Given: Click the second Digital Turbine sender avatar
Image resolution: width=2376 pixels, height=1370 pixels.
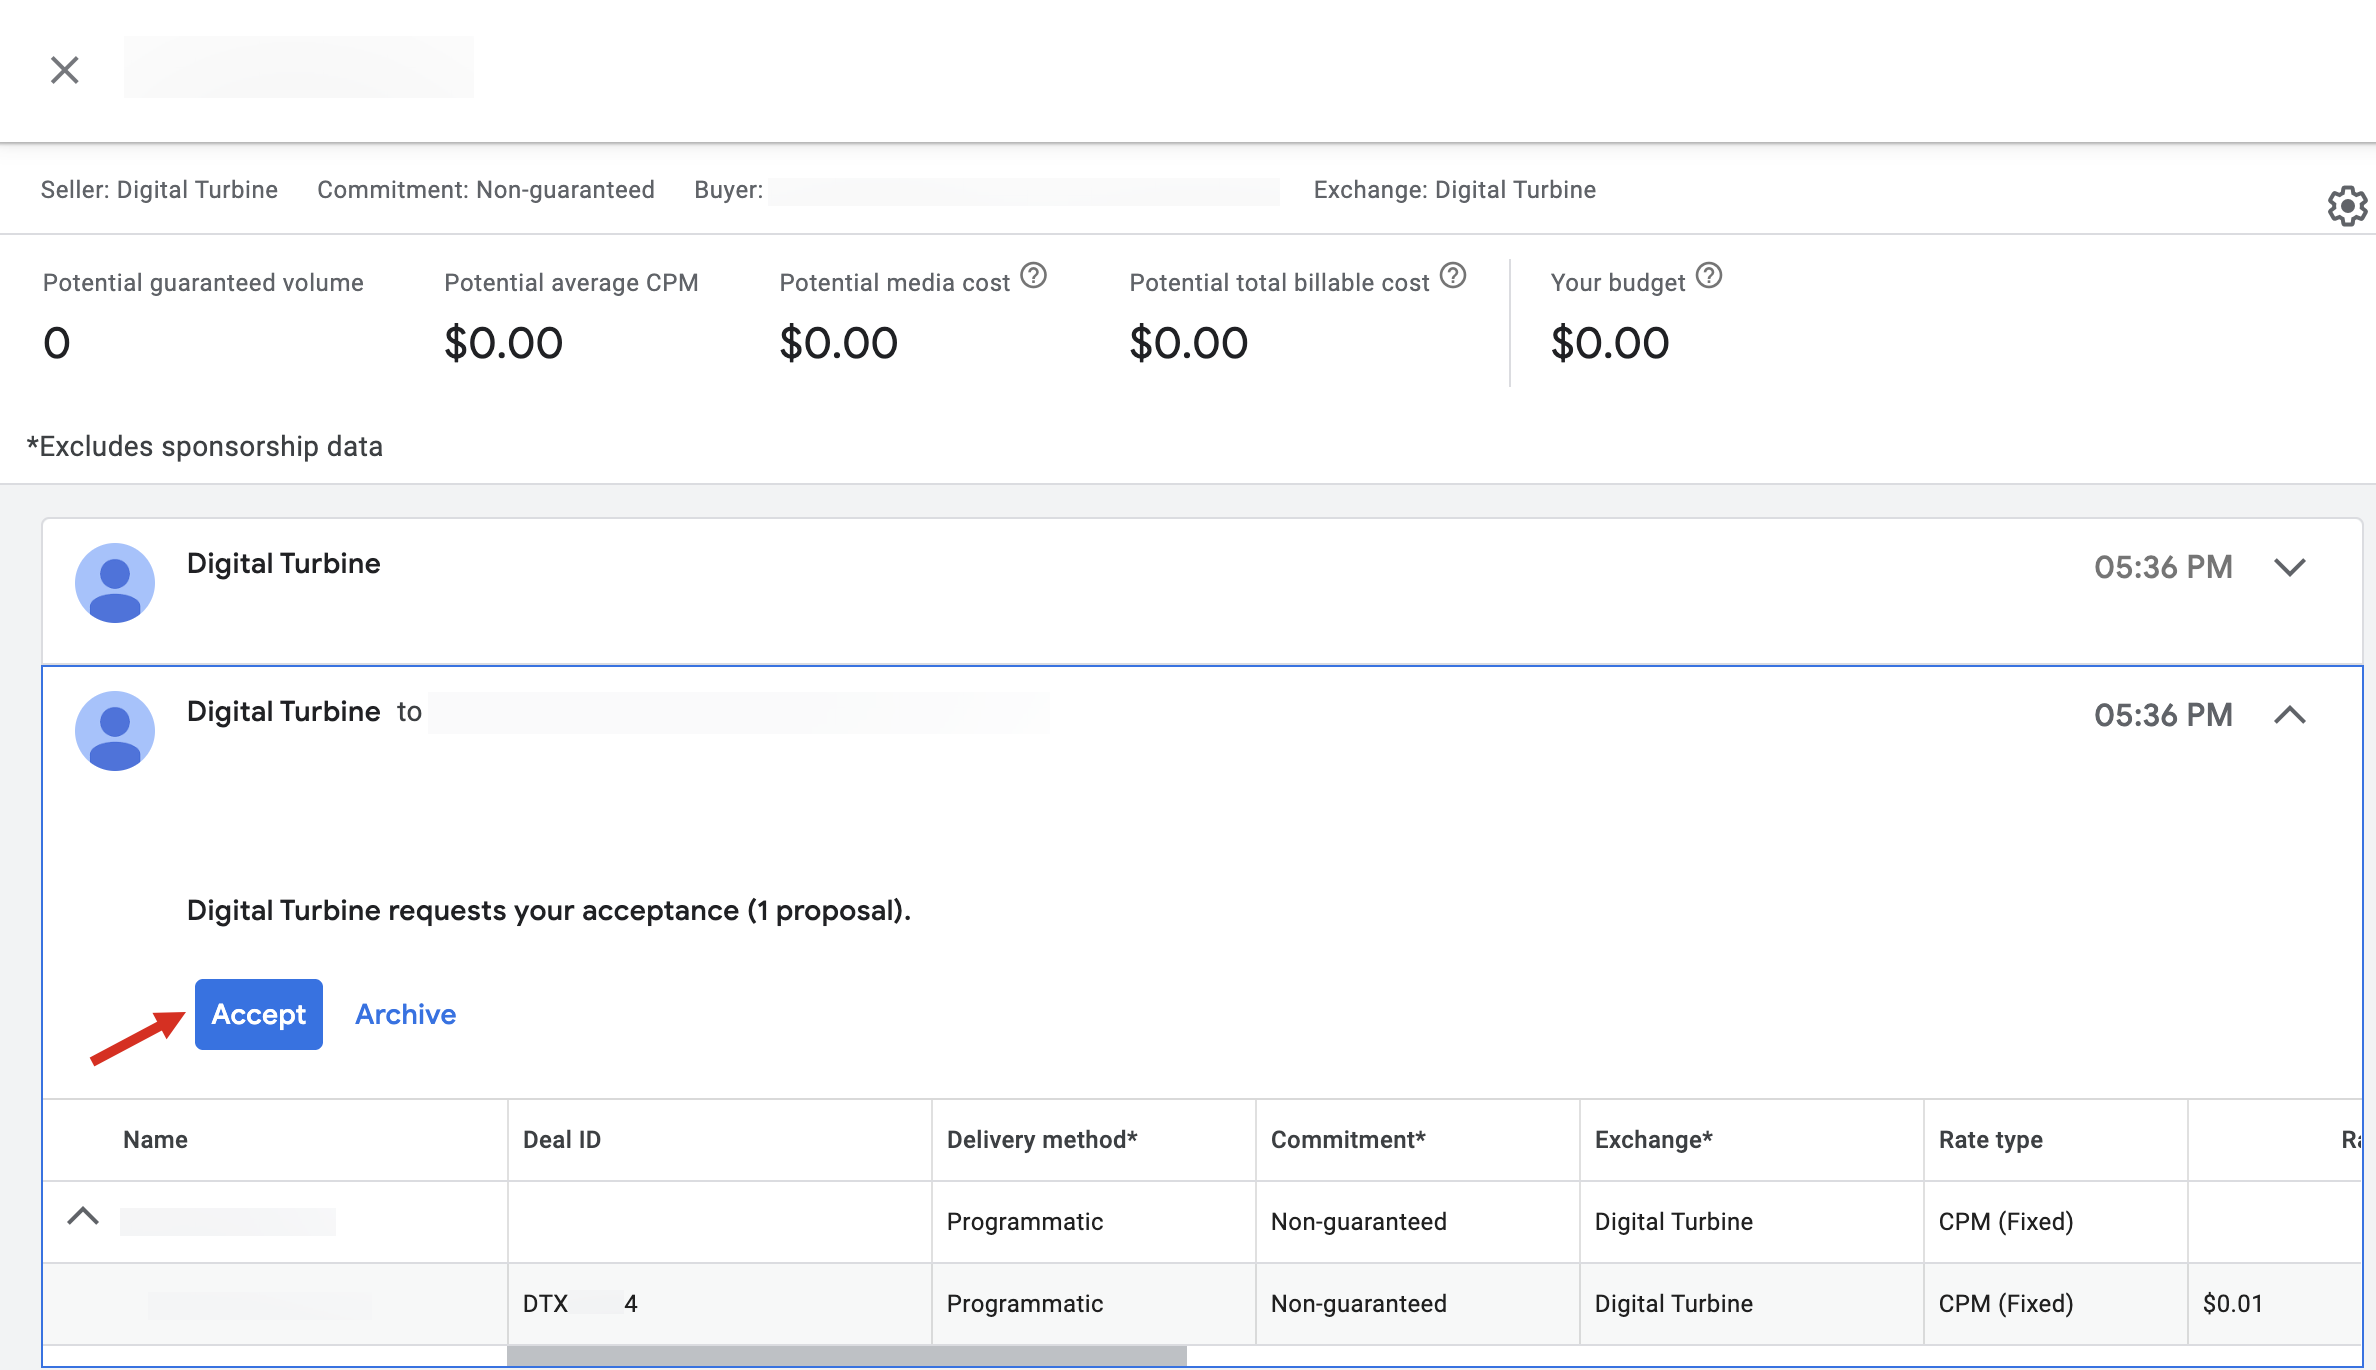Looking at the screenshot, I should (115, 731).
